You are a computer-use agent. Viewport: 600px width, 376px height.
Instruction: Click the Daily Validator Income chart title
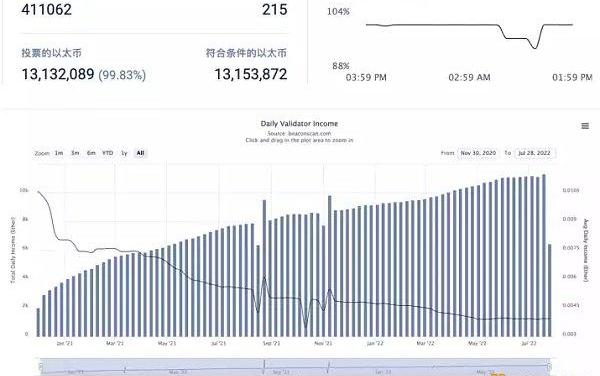(299, 124)
